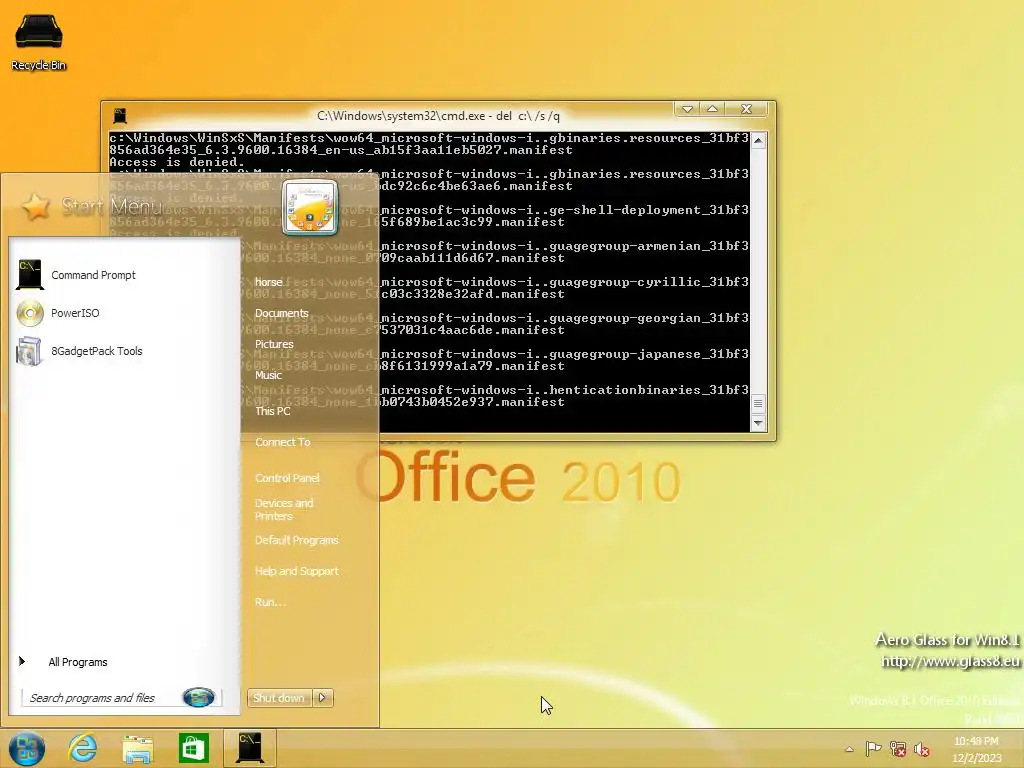The height and width of the screenshot is (768, 1024).
Task: Click the 'Access is denied.' line in cmd
Action: tap(177, 162)
